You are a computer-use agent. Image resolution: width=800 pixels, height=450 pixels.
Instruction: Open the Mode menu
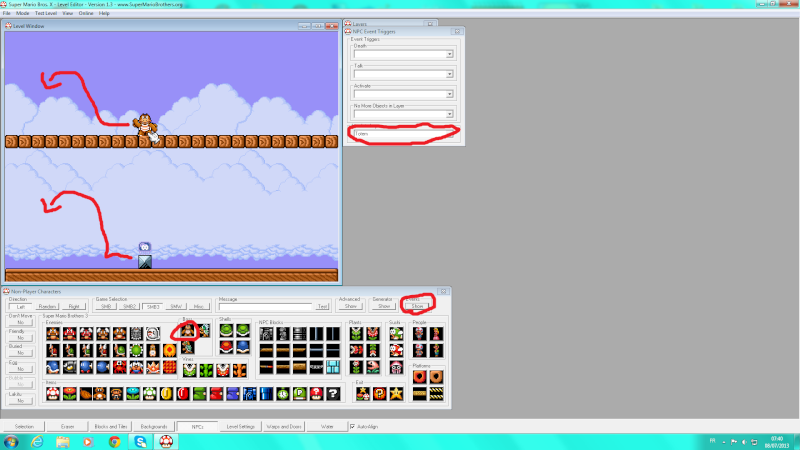coord(22,13)
